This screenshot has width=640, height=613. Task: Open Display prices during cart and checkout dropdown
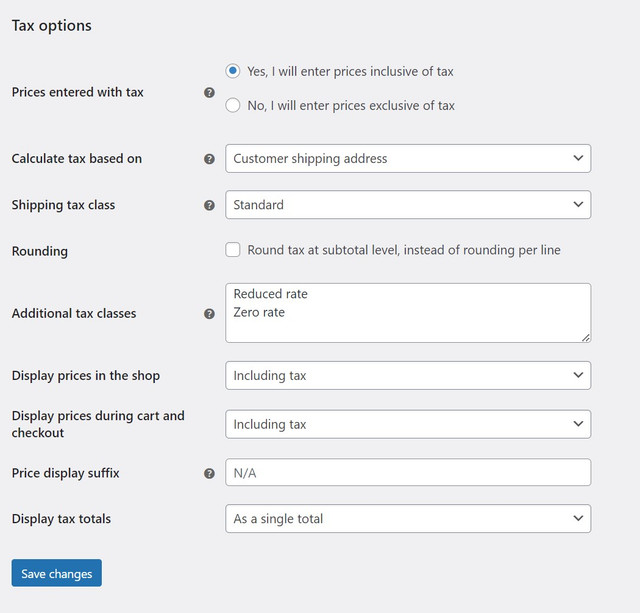click(408, 424)
